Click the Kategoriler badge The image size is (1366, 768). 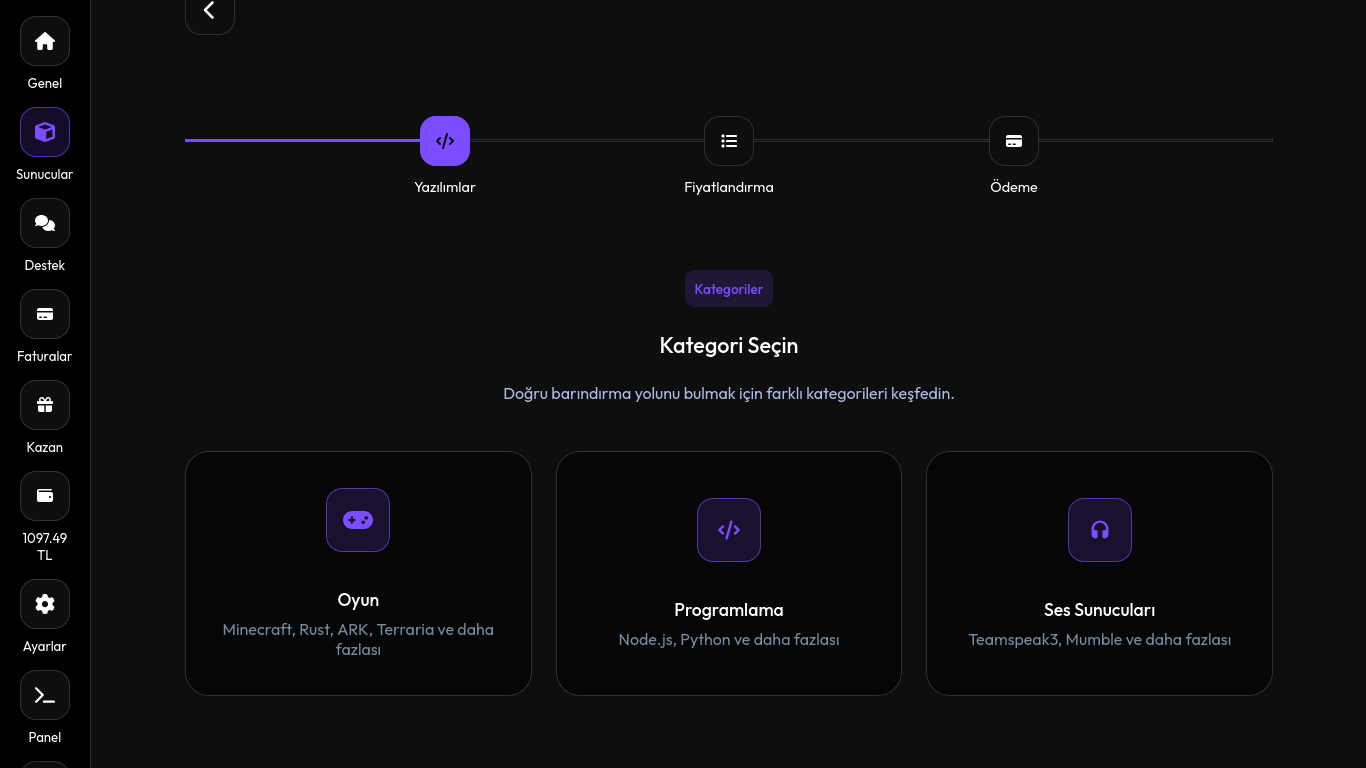click(x=729, y=289)
